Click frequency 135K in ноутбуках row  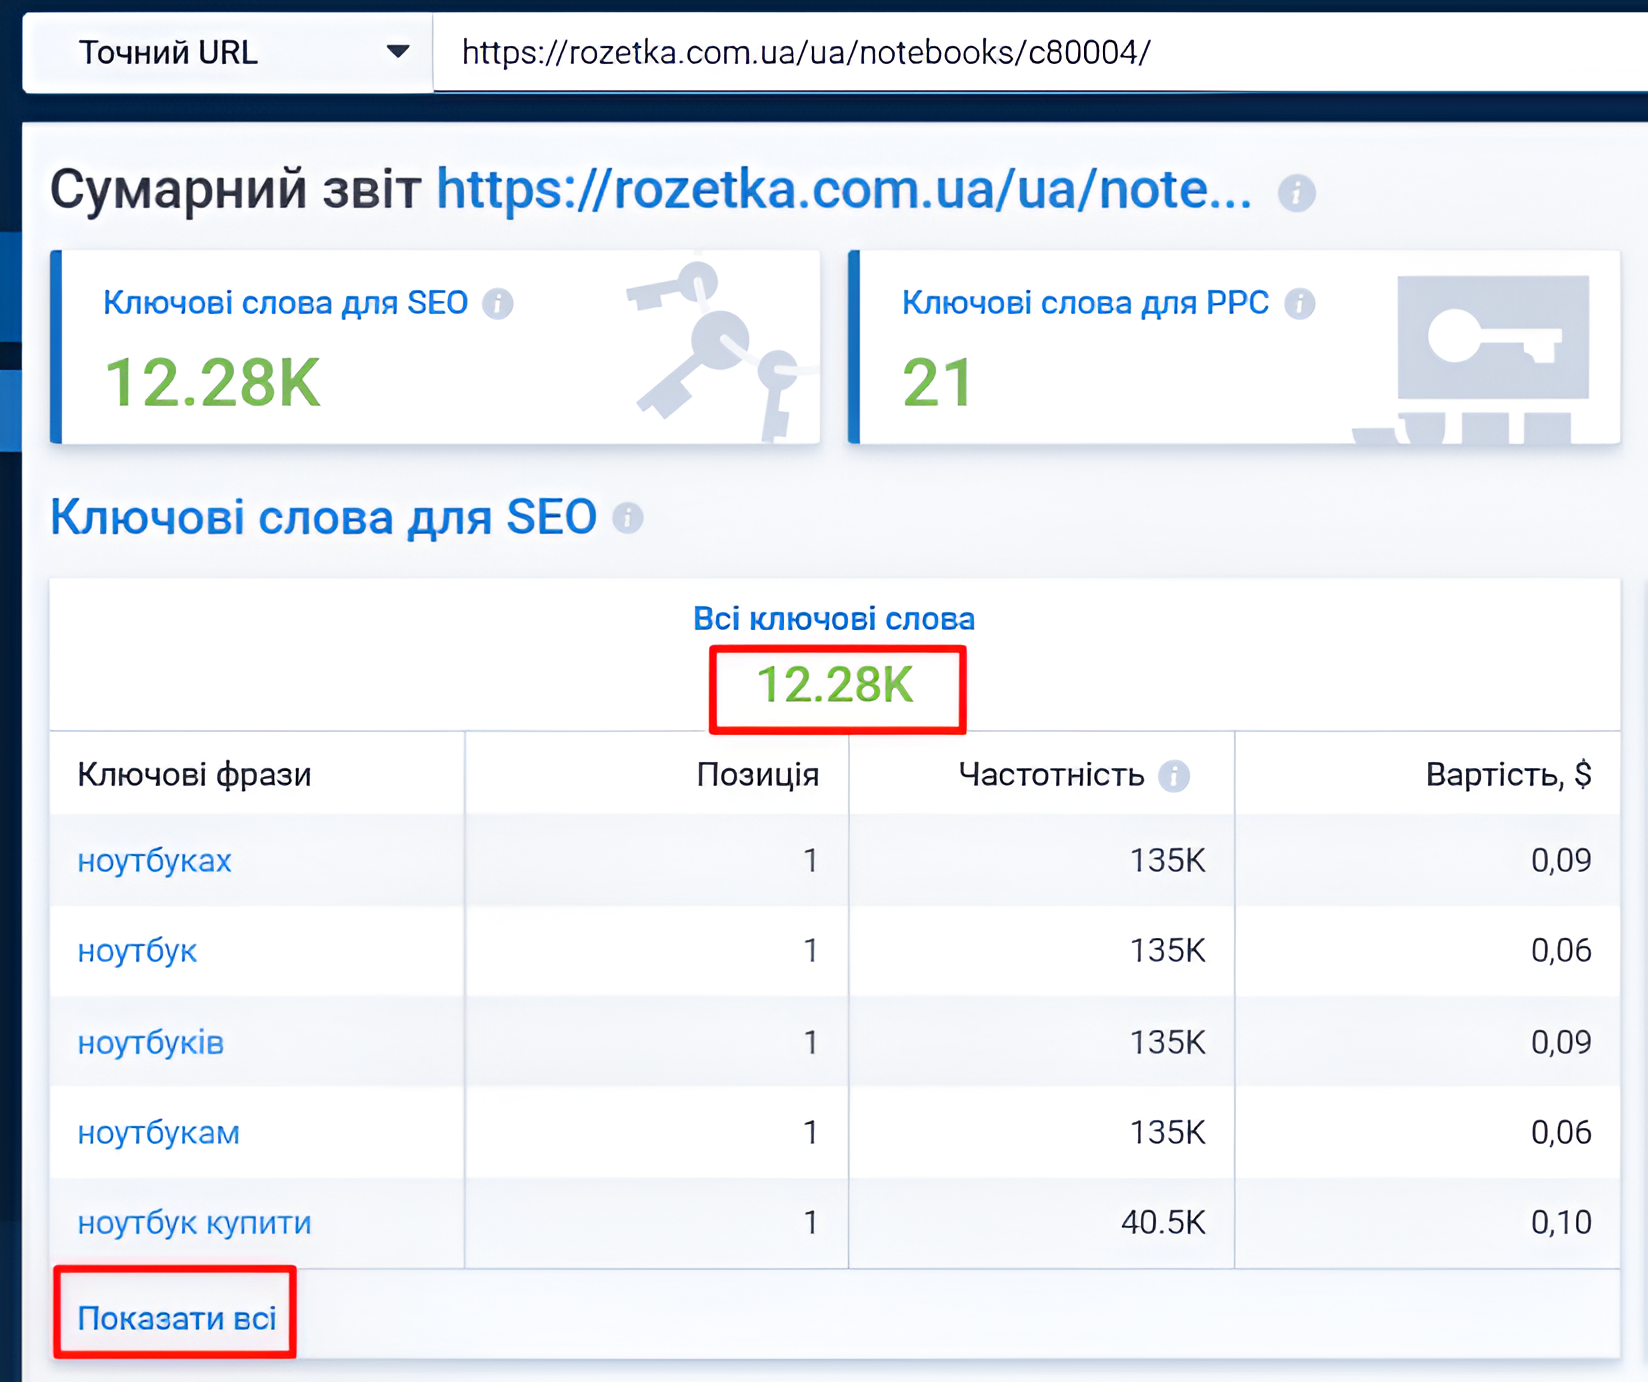(1168, 860)
